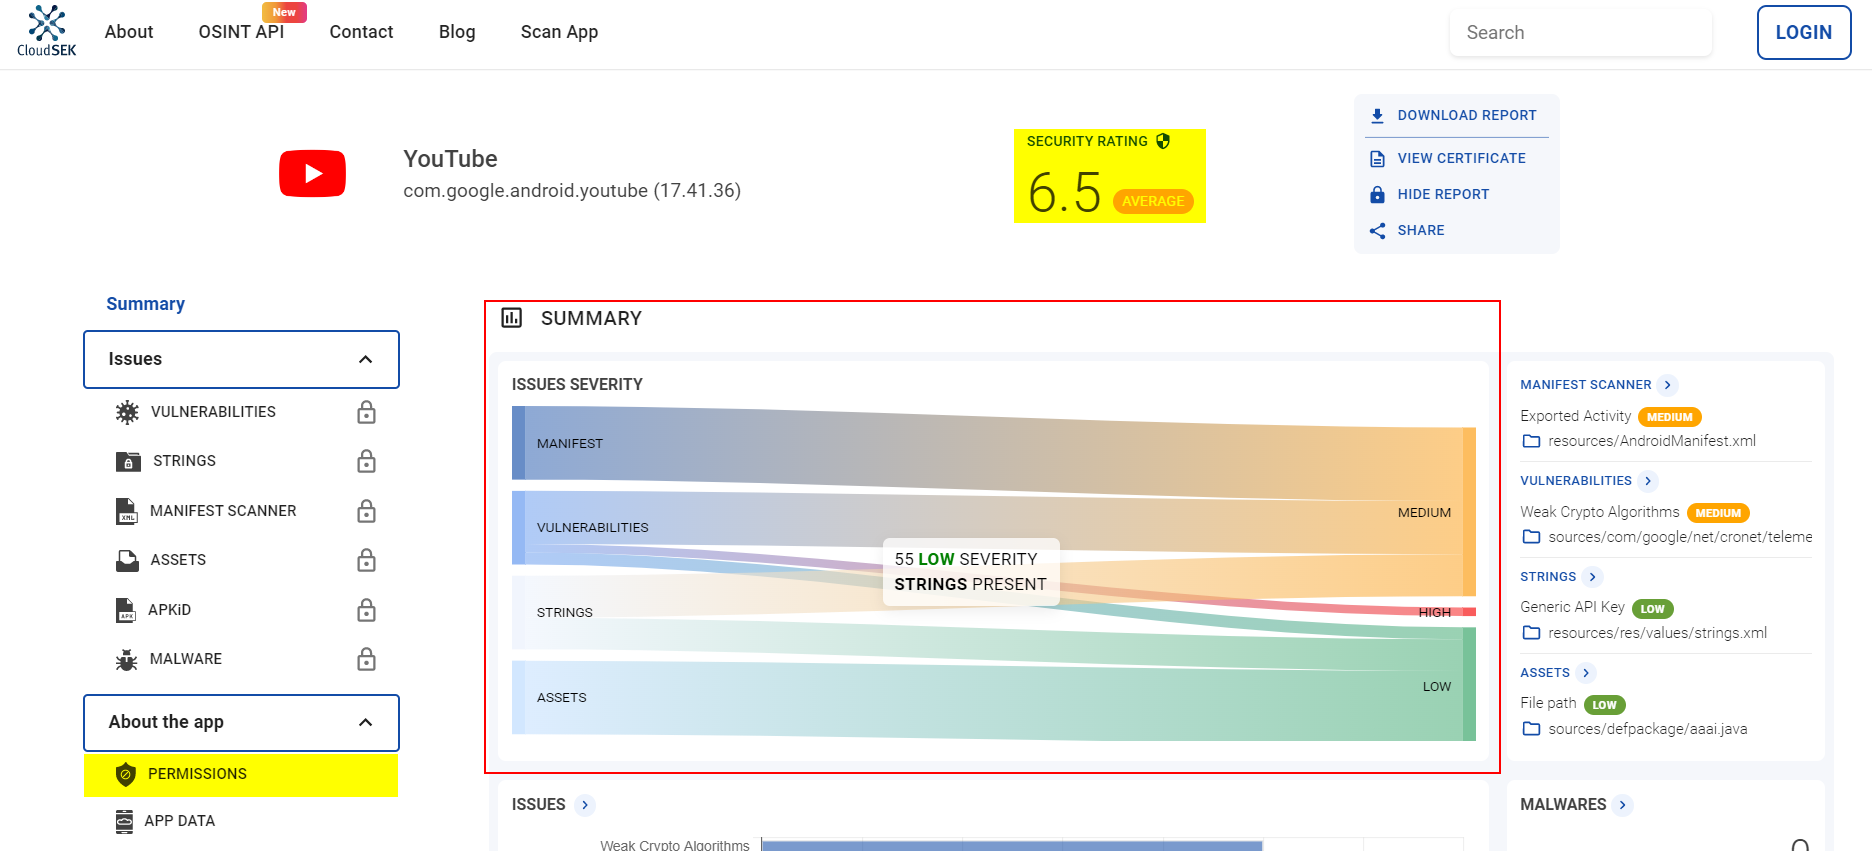The height and width of the screenshot is (851, 1872).
Task: Open PERMISSIONS in sidebar
Action: pyautogui.click(x=241, y=775)
